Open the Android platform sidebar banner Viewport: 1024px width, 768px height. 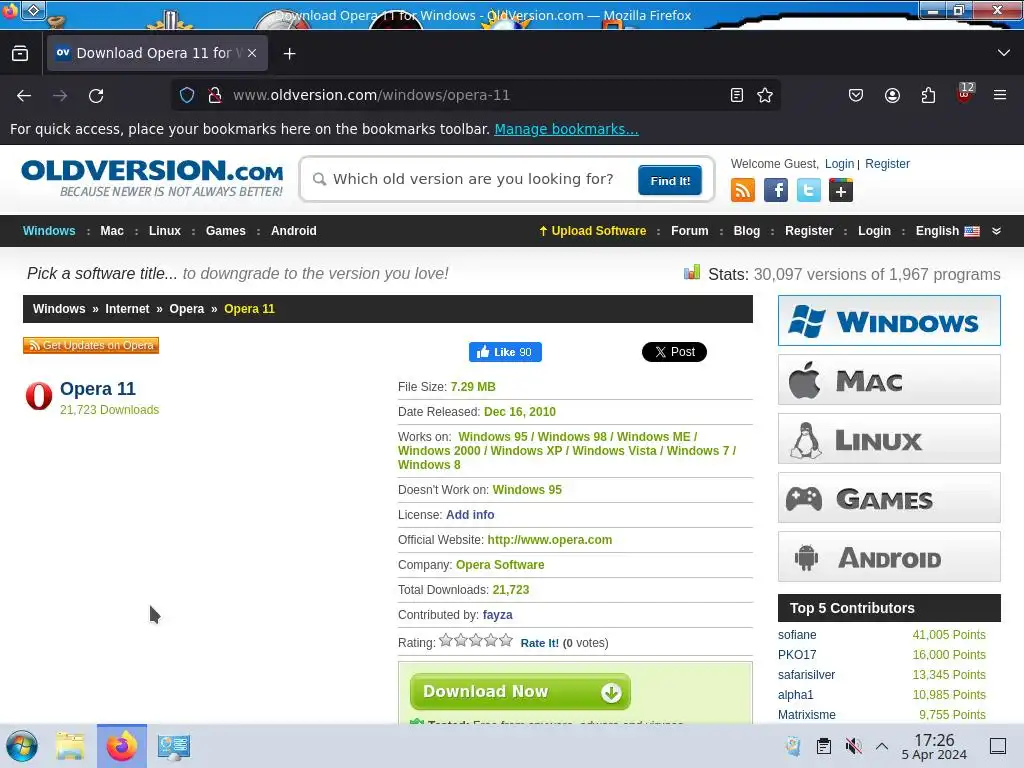[x=889, y=556]
